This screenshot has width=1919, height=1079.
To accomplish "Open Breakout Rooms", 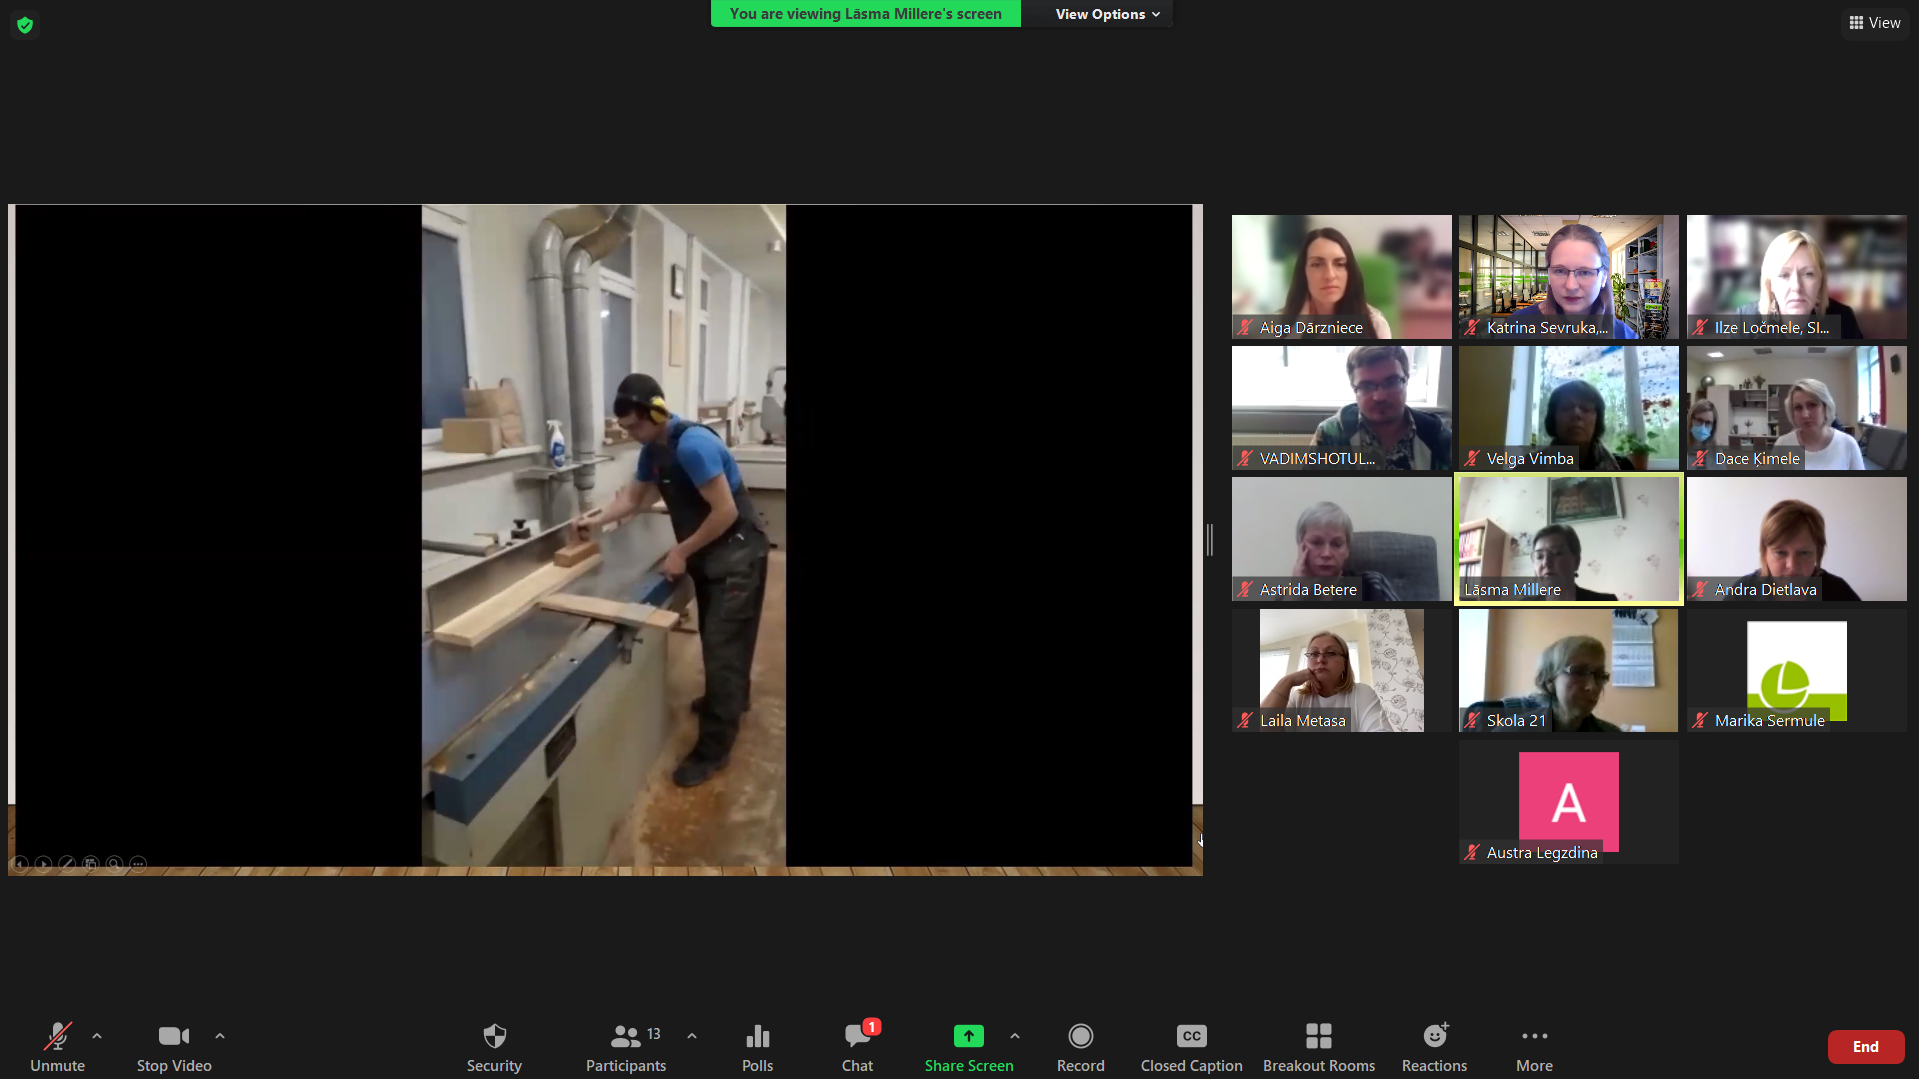I will point(1318,1046).
